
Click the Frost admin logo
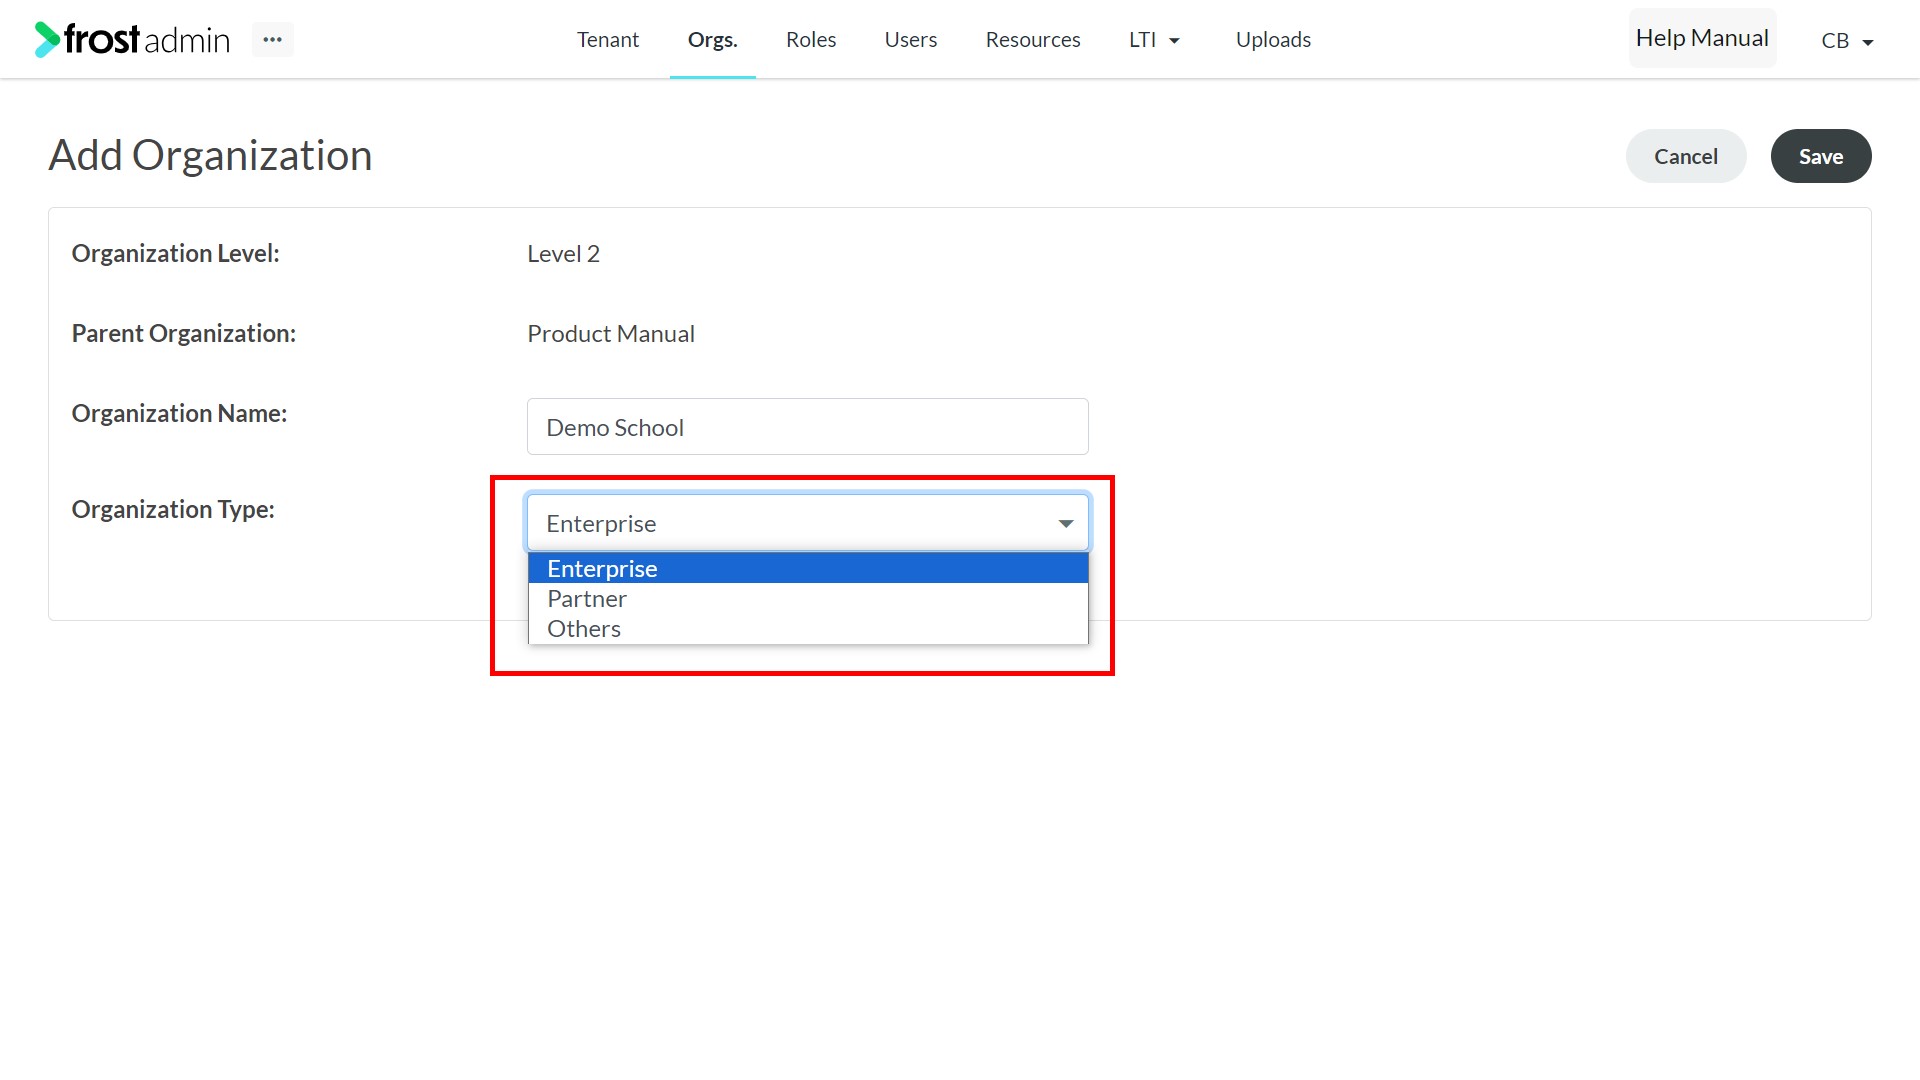pos(132,39)
